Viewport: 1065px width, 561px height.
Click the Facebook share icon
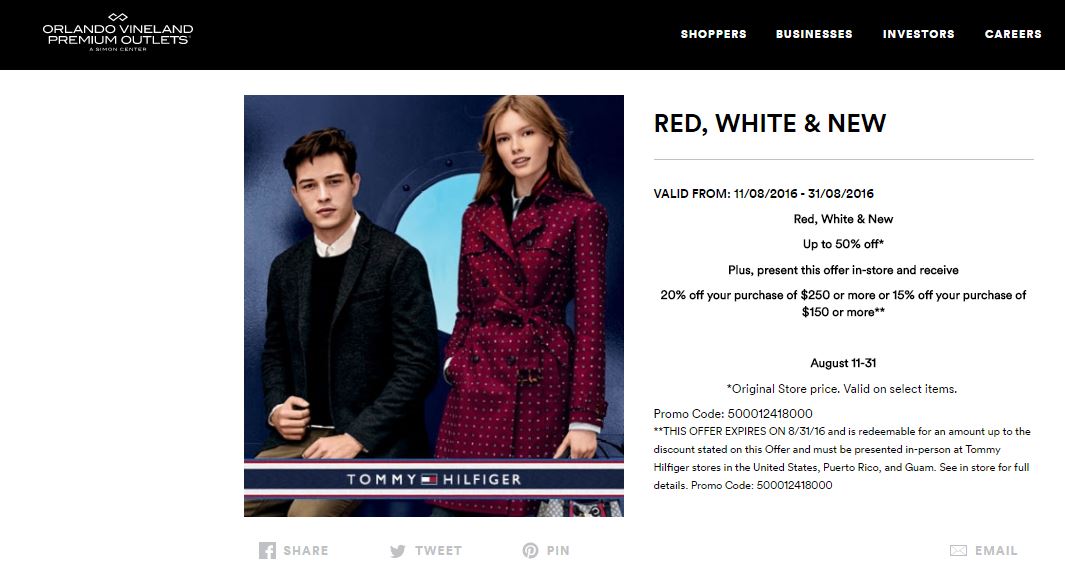click(268, 551)
